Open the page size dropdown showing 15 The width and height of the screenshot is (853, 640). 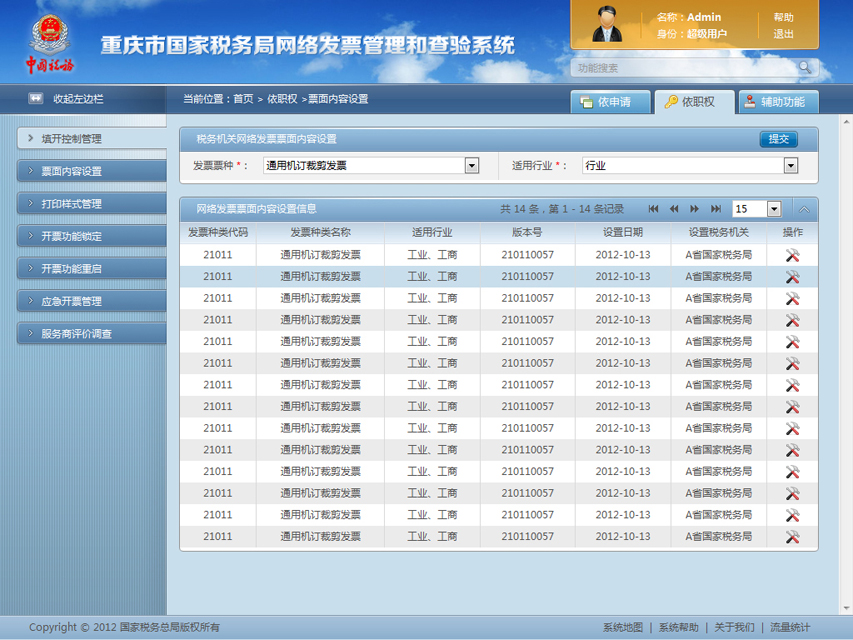(774, 209)
